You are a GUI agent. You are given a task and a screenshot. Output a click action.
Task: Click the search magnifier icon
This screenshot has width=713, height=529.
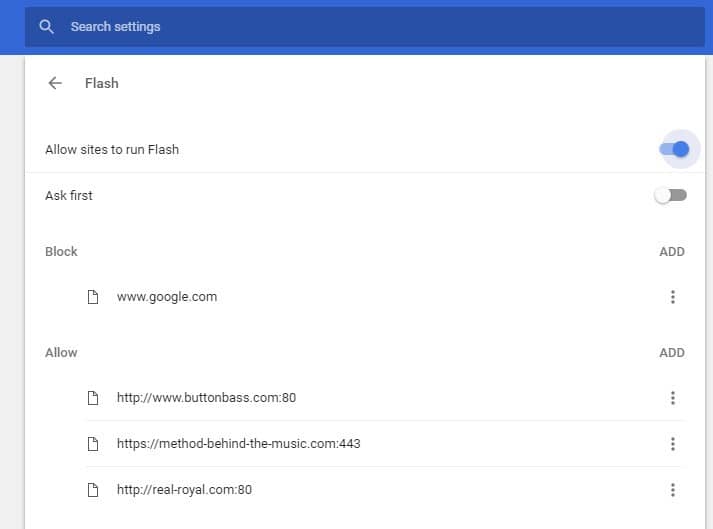tap(46, 26)
